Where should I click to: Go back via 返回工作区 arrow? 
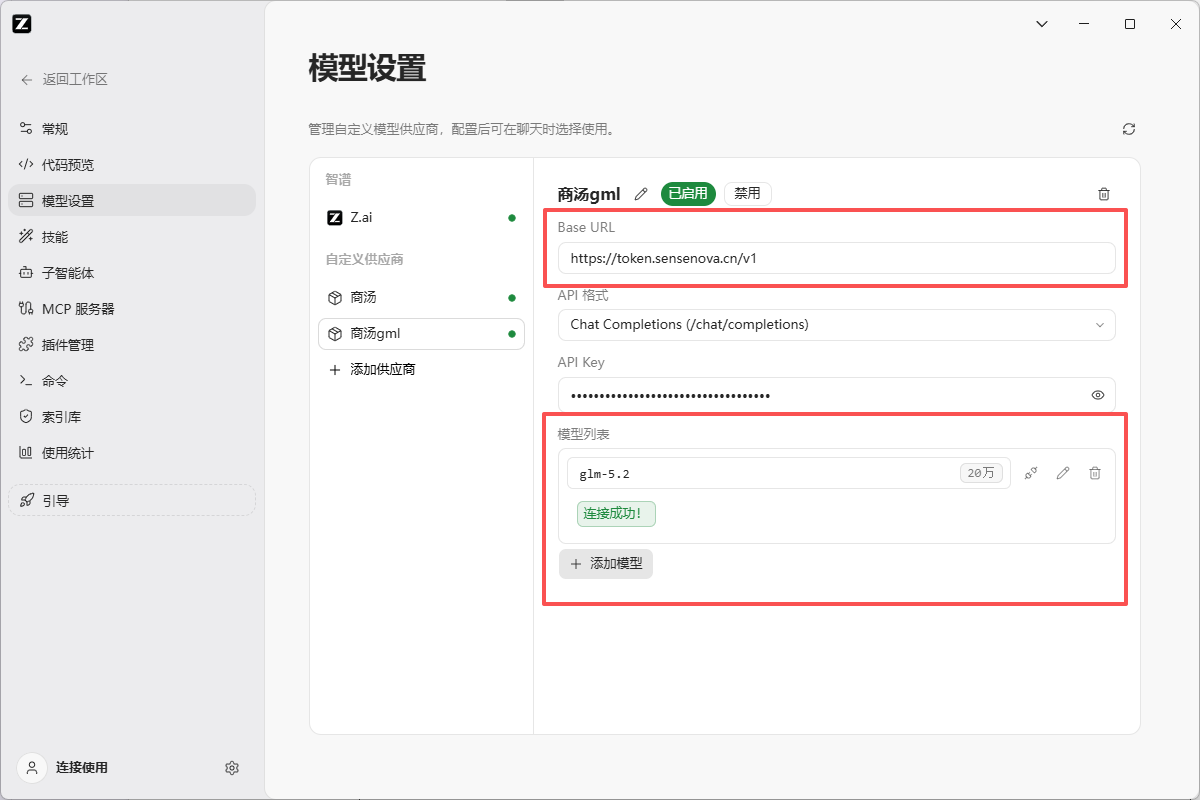27,79
